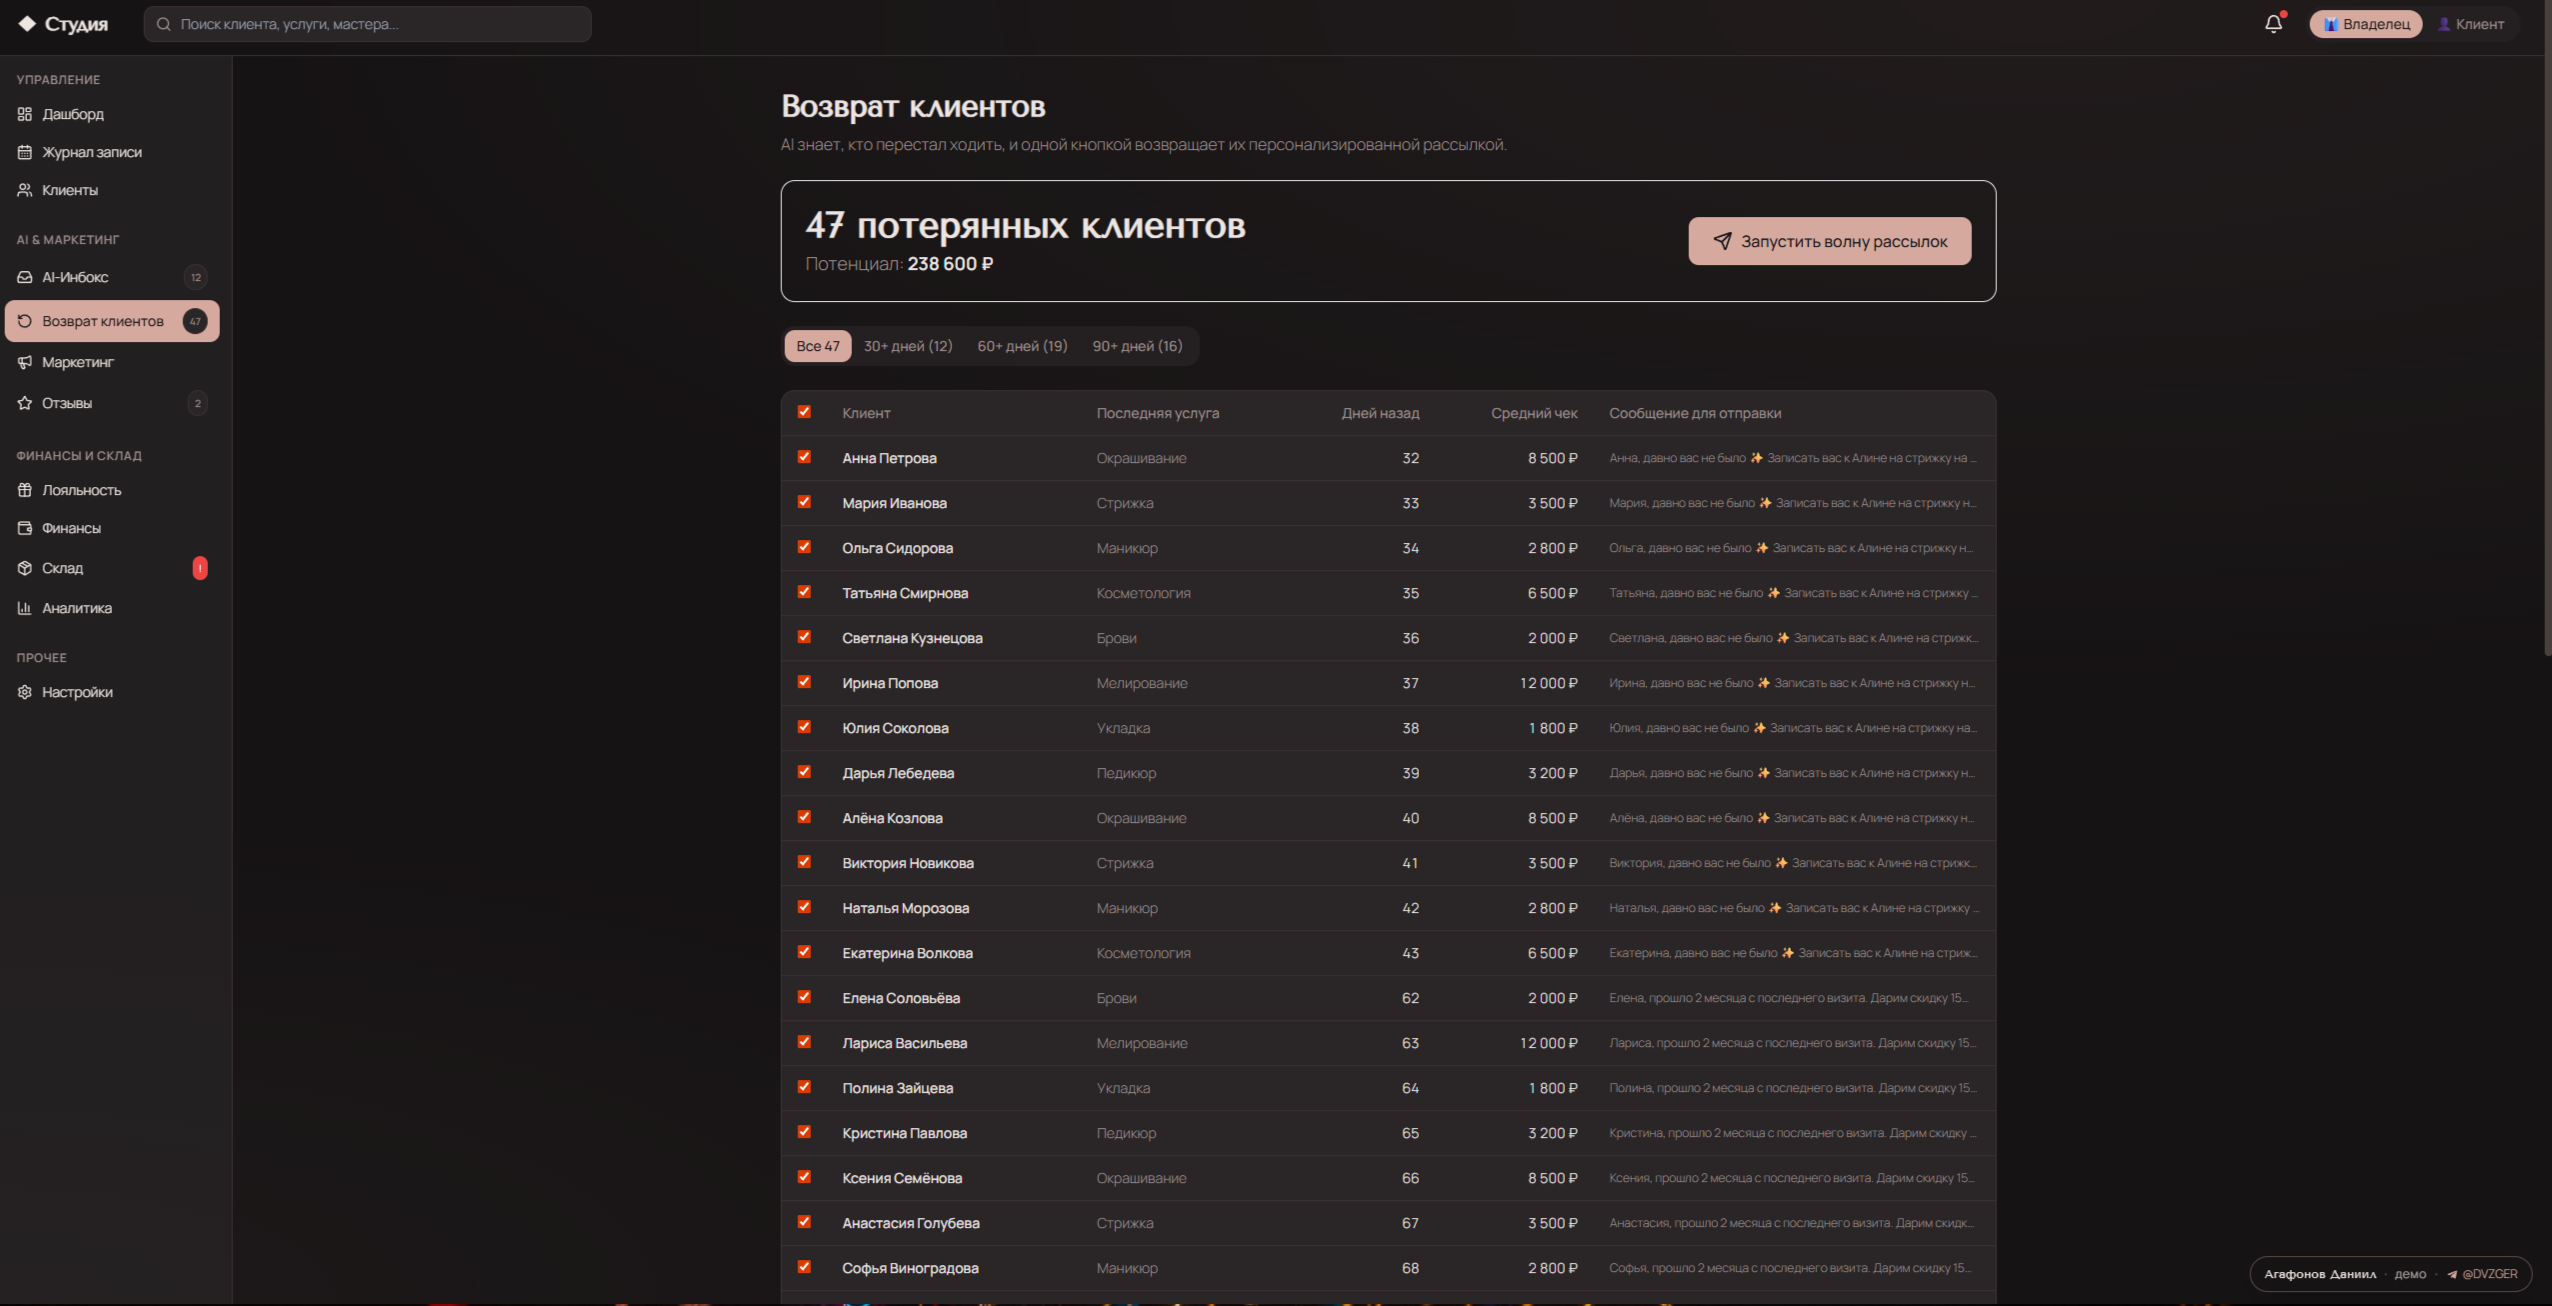2552x1306 pixels.
Task: Click the Telegram icon next to @DVZGER
Action: (x=2451, y=1274)
